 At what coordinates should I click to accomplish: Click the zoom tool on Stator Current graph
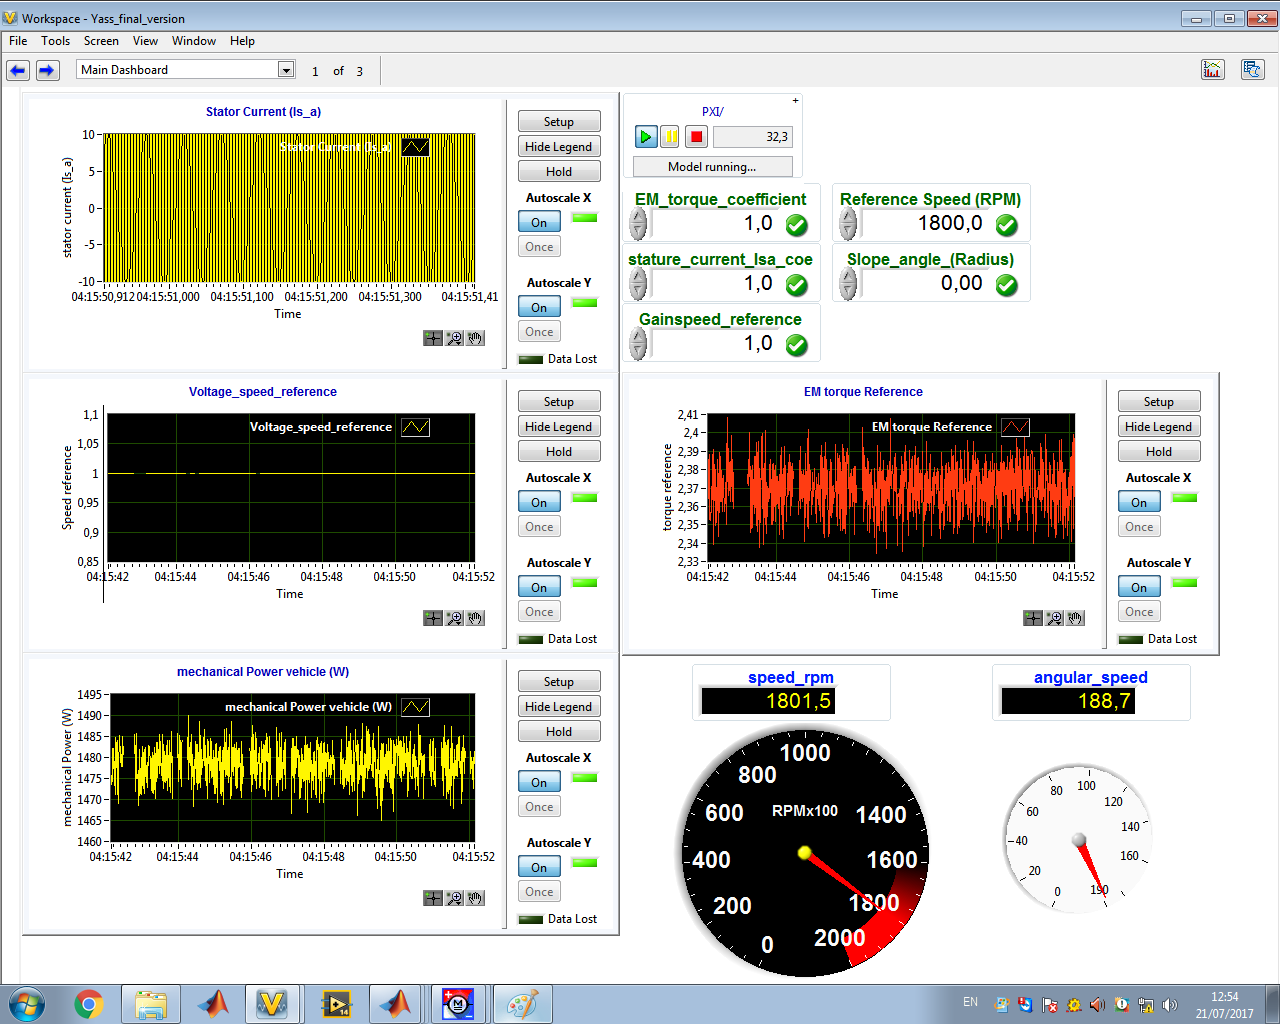(454, 338)
